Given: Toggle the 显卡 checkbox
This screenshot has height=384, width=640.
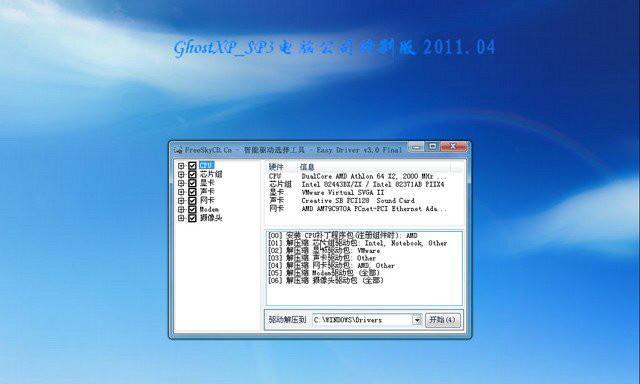Looking at the screenshot, I should pyautogui.click(x=192, y=183).
